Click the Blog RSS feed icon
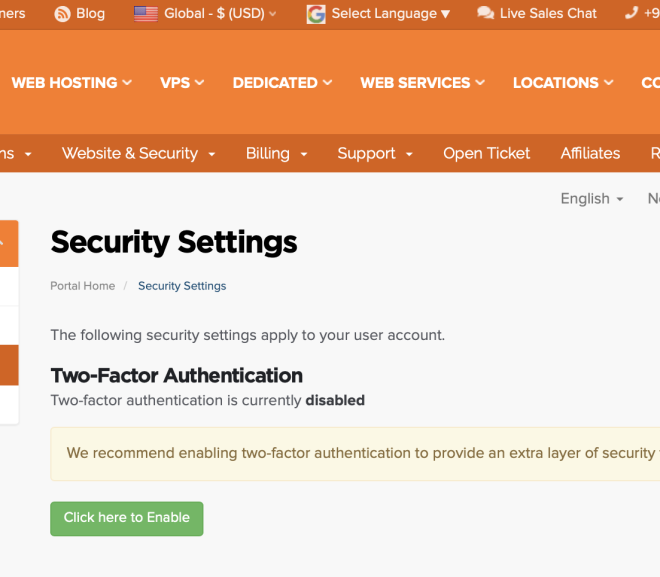Viewport: 660px width, 577px height. click(x=62, y=14)
